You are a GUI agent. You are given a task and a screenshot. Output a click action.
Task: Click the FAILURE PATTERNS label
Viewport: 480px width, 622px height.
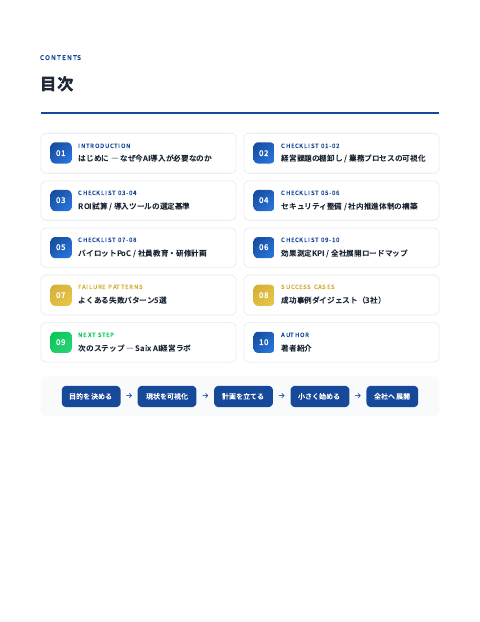(110, 287)
